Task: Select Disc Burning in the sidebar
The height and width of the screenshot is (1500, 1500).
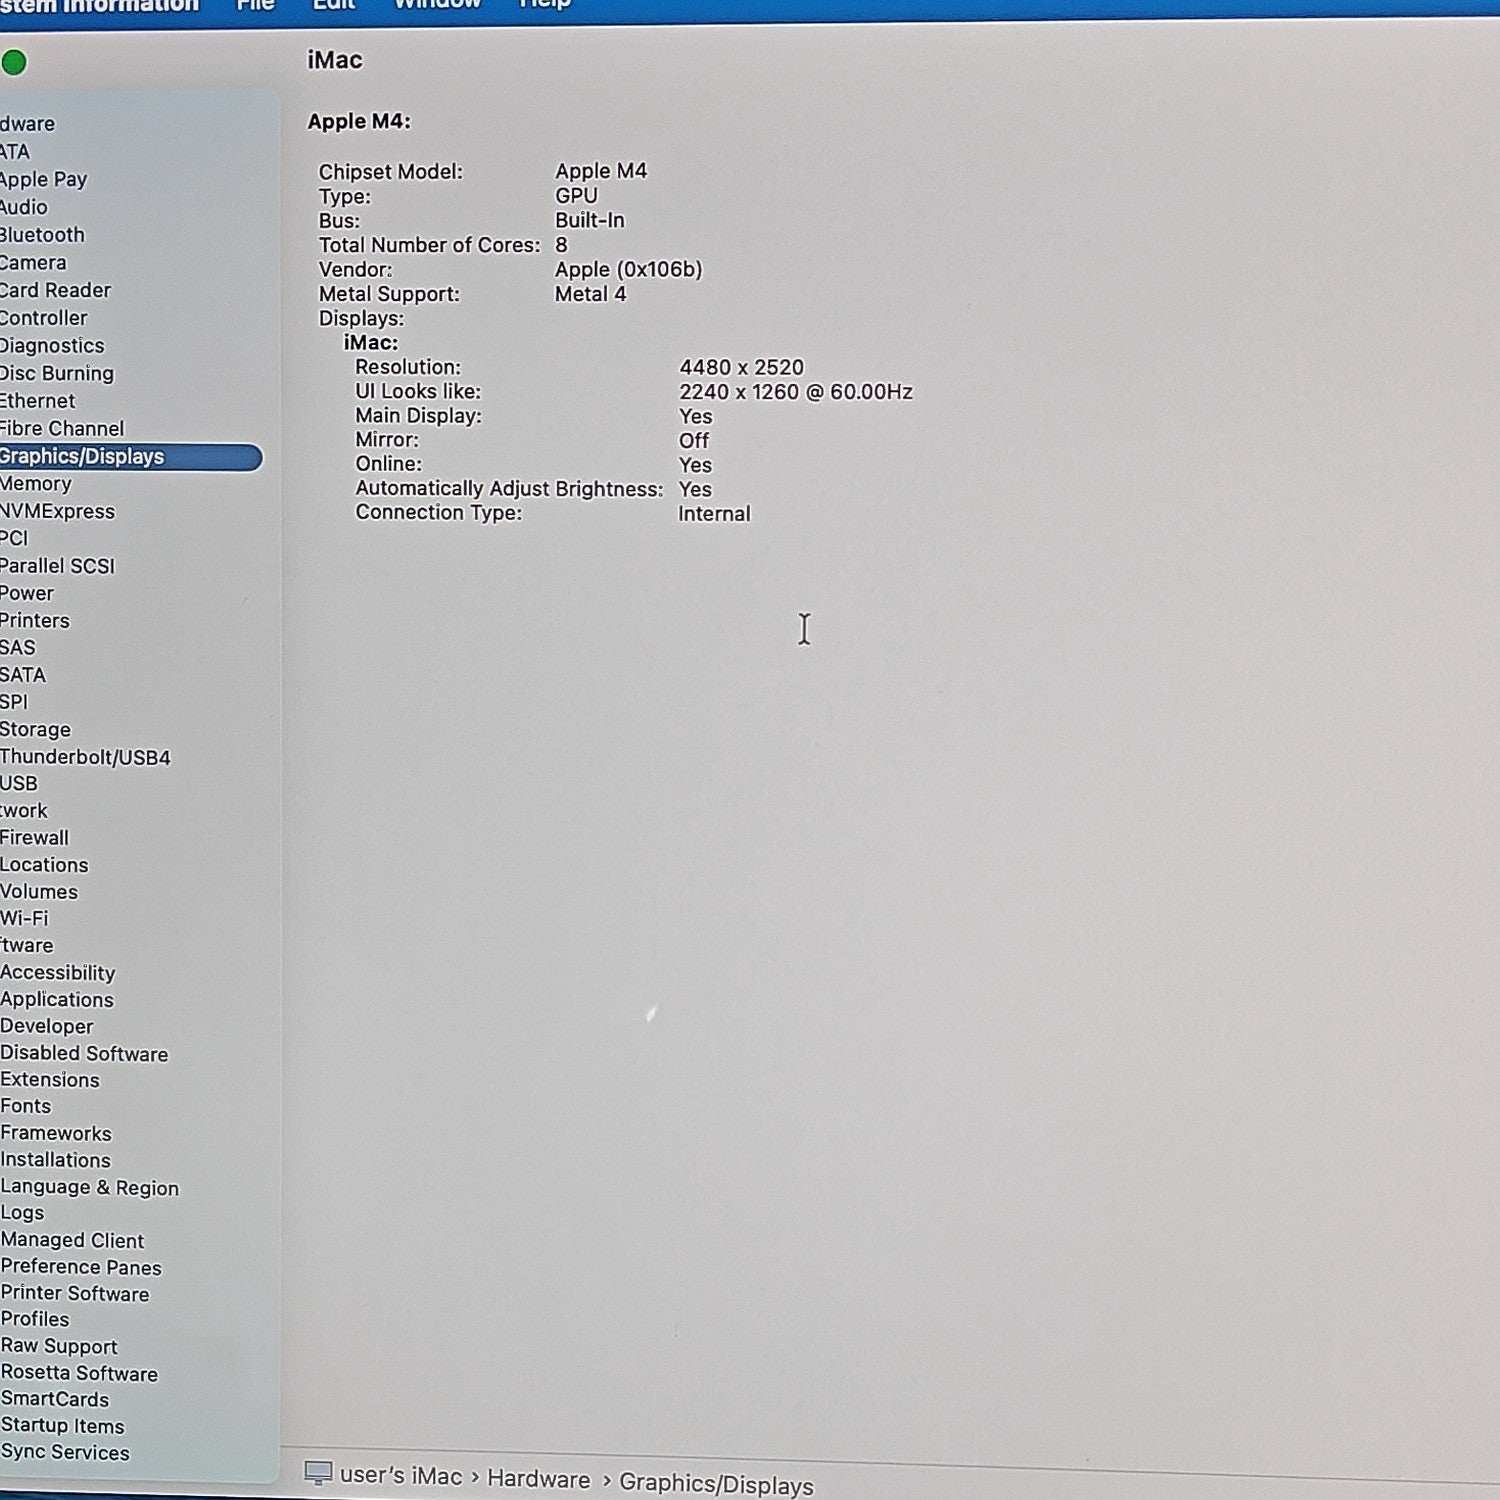Action: click(x=57, y=373)
